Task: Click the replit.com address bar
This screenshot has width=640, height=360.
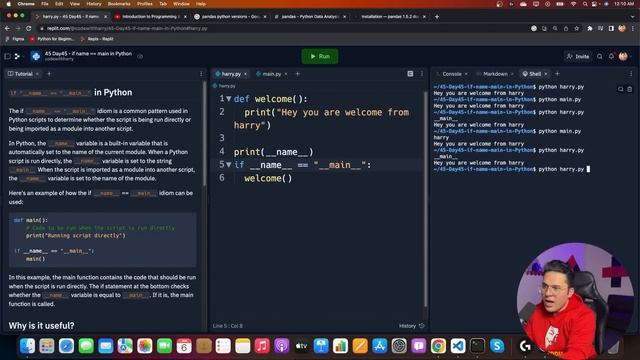Action: point(282,28)
